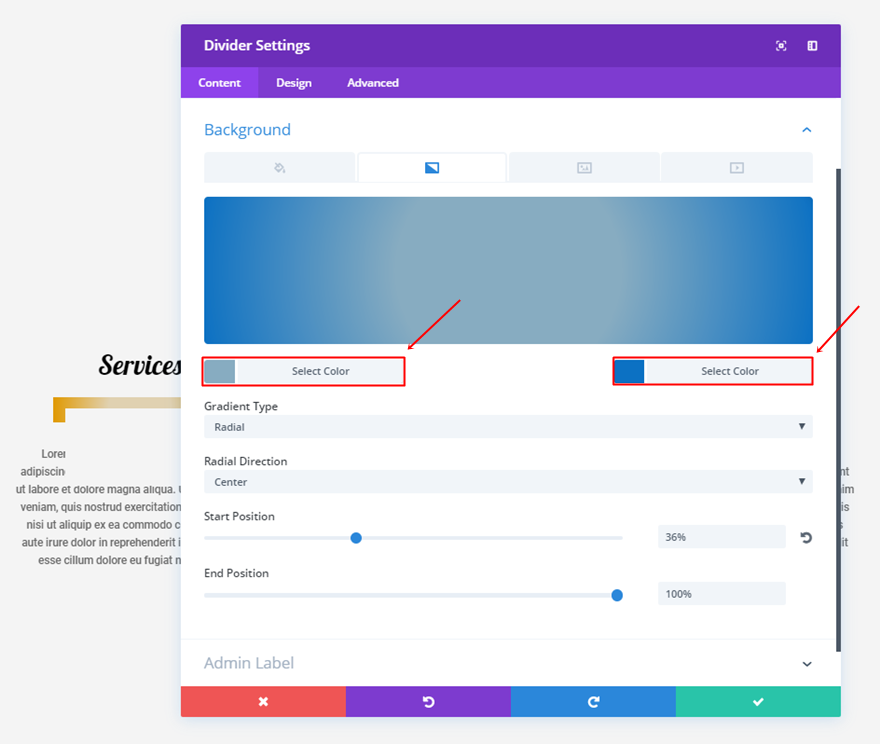Click the blue redo button
Viewport: 880px width, 744px height.
tap(593, 701)
